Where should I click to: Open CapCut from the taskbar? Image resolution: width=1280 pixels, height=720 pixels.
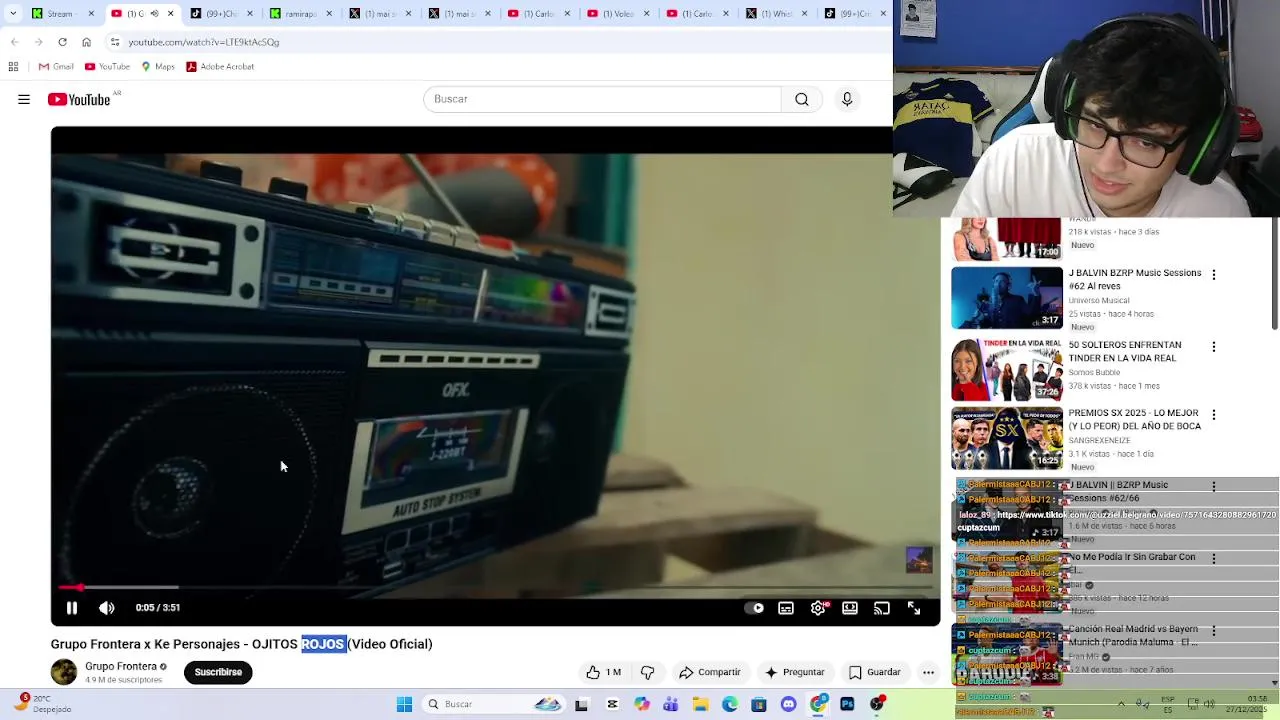click(612, 704)
